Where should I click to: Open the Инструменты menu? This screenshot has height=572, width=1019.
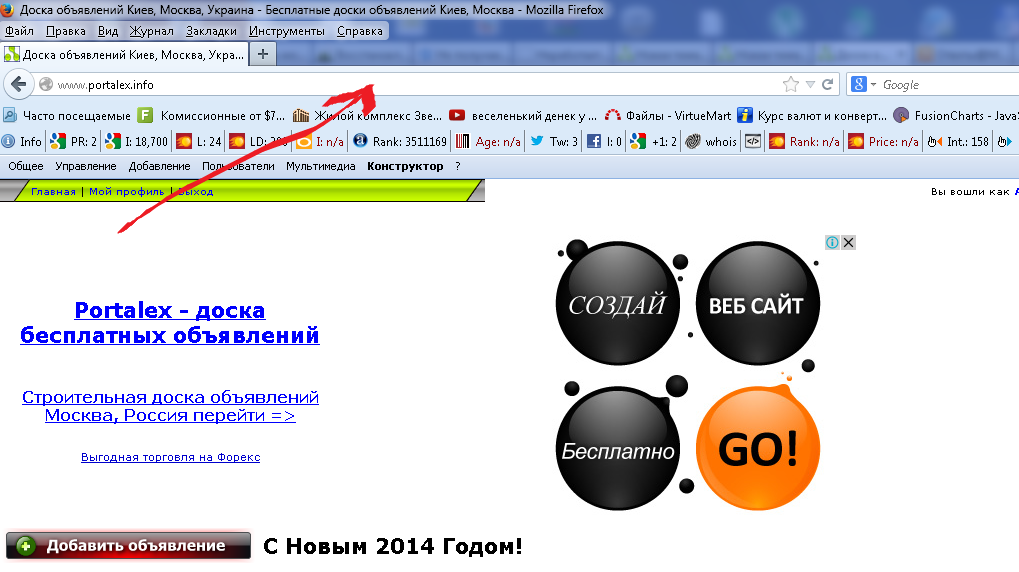tap(287, 31)
